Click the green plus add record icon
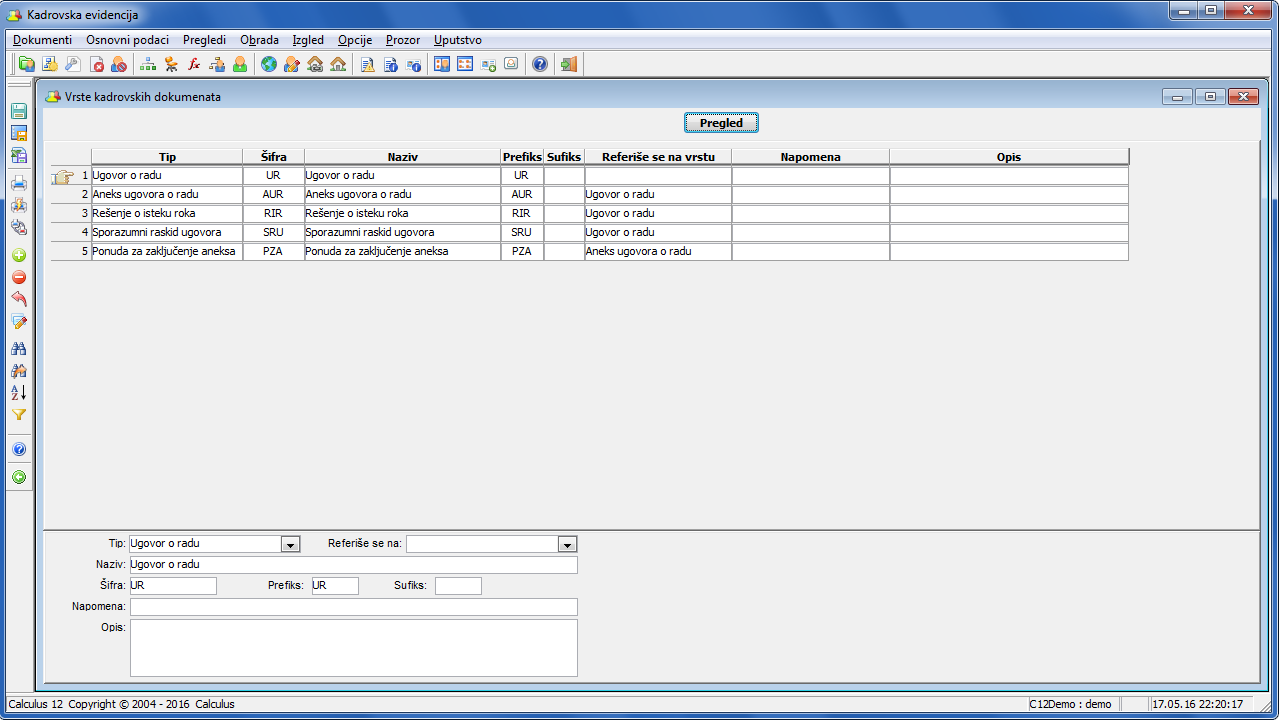This screenshot has width=1279, height=720. 18,255
